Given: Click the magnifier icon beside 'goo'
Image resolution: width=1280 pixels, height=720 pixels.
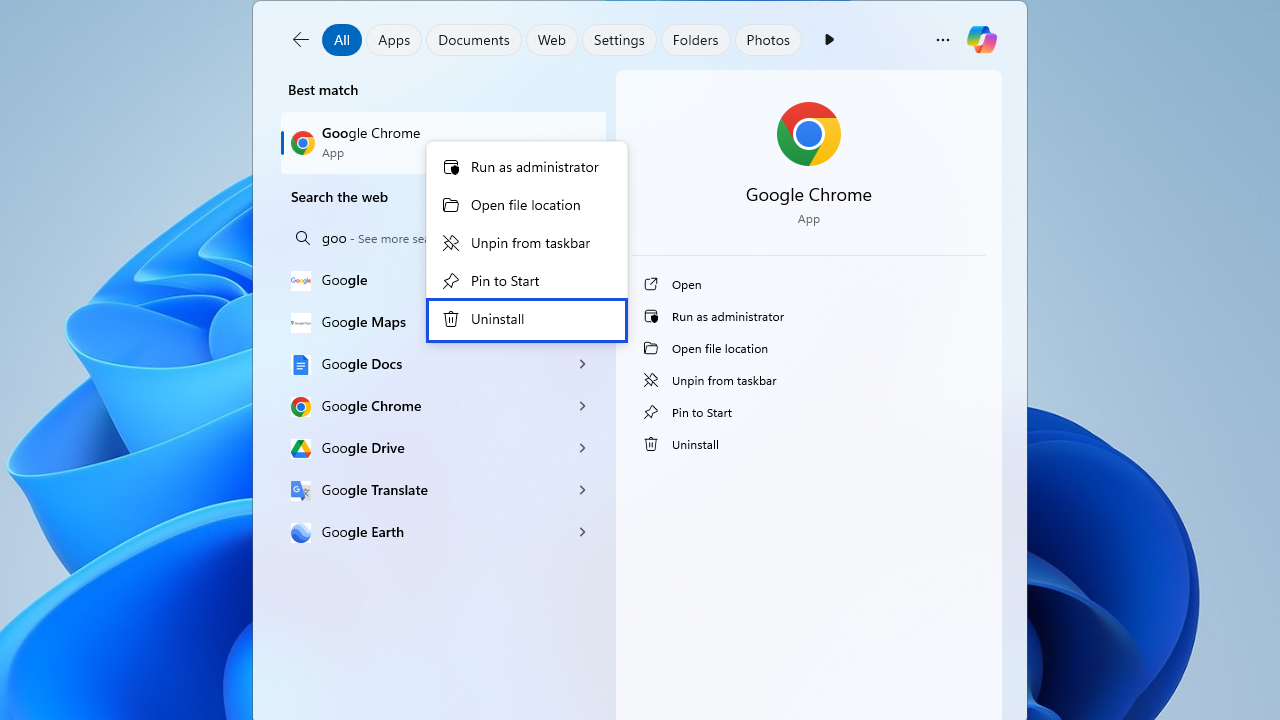Looking at the screenshot, I should pos(302,238).
